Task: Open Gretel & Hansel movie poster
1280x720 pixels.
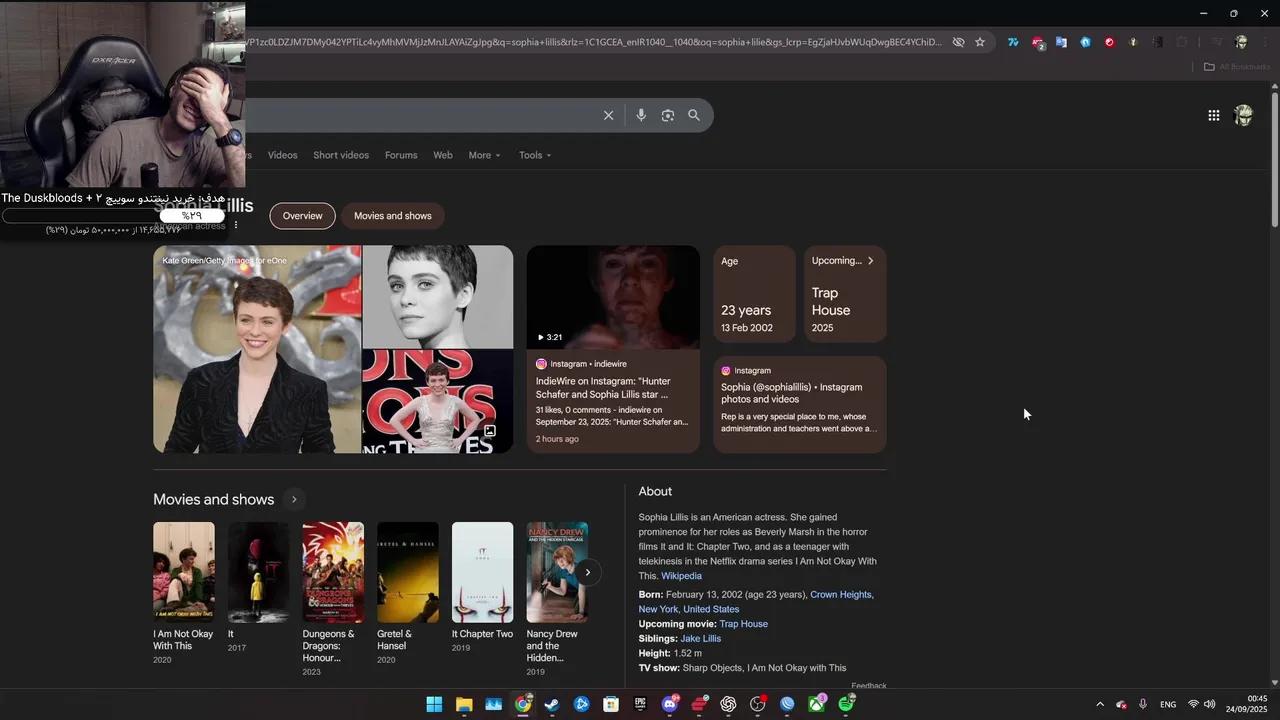Action: (x=407, y=571)
